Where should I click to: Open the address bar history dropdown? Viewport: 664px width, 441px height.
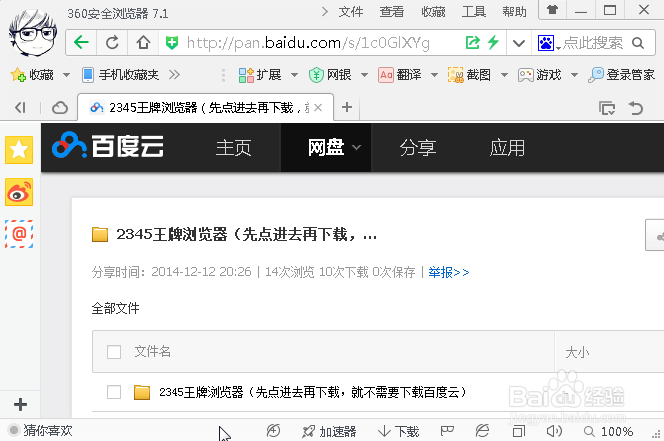(x=519, y=43)
